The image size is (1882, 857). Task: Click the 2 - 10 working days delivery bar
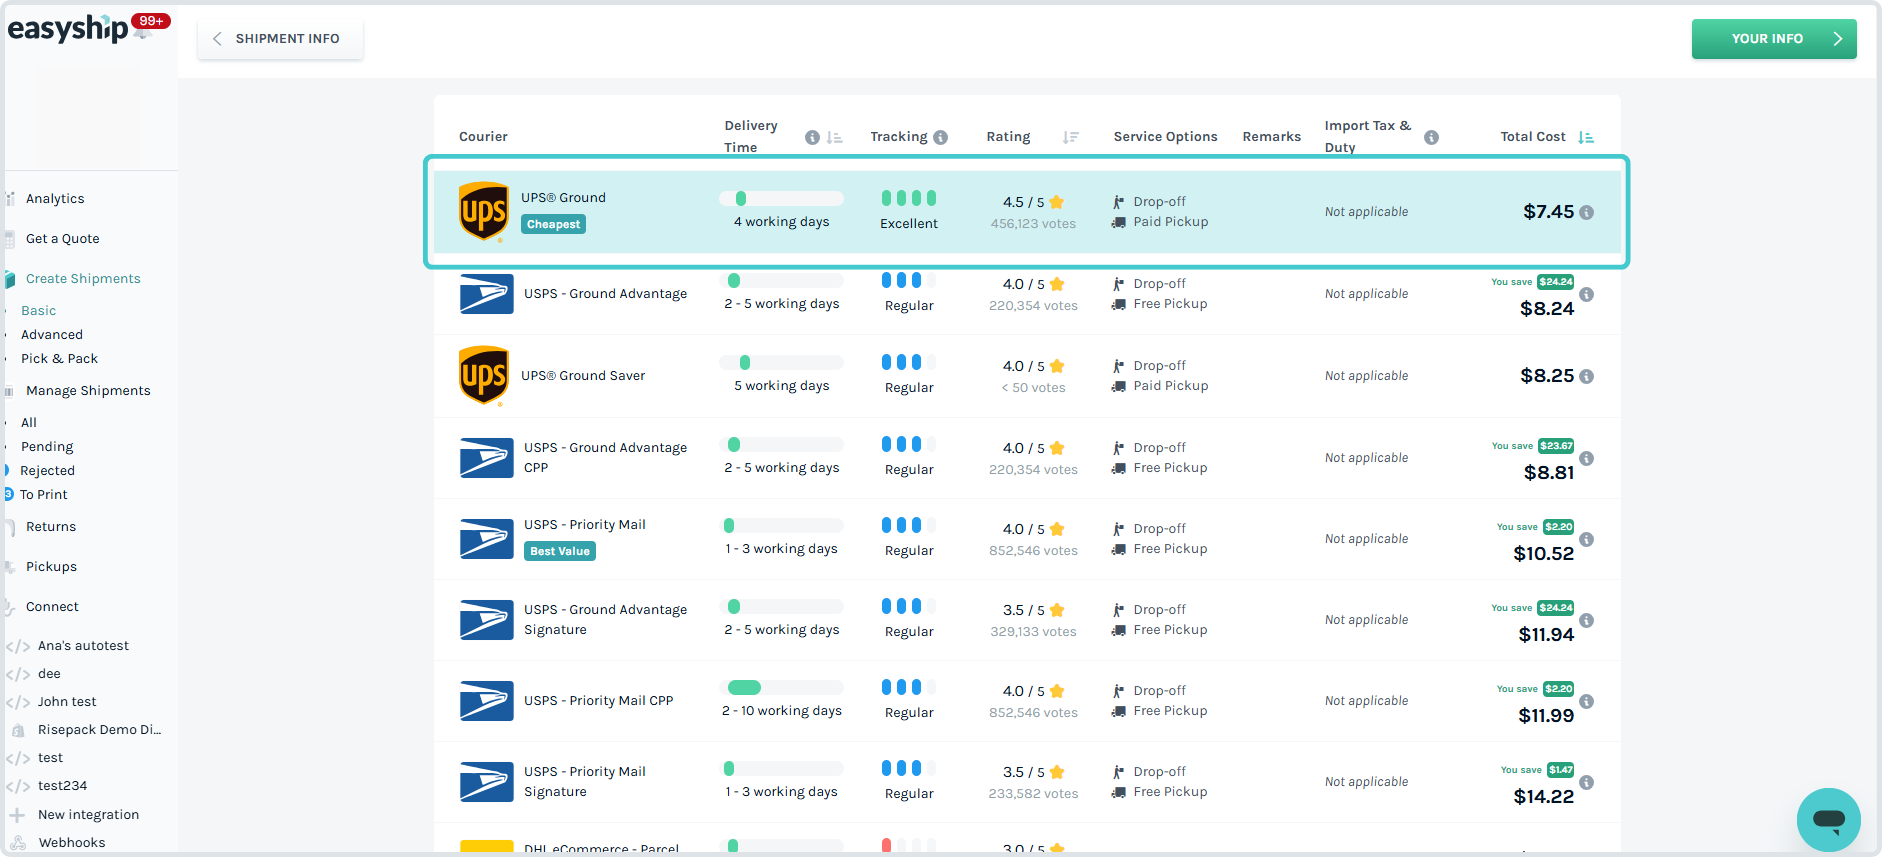pos(781,688)
